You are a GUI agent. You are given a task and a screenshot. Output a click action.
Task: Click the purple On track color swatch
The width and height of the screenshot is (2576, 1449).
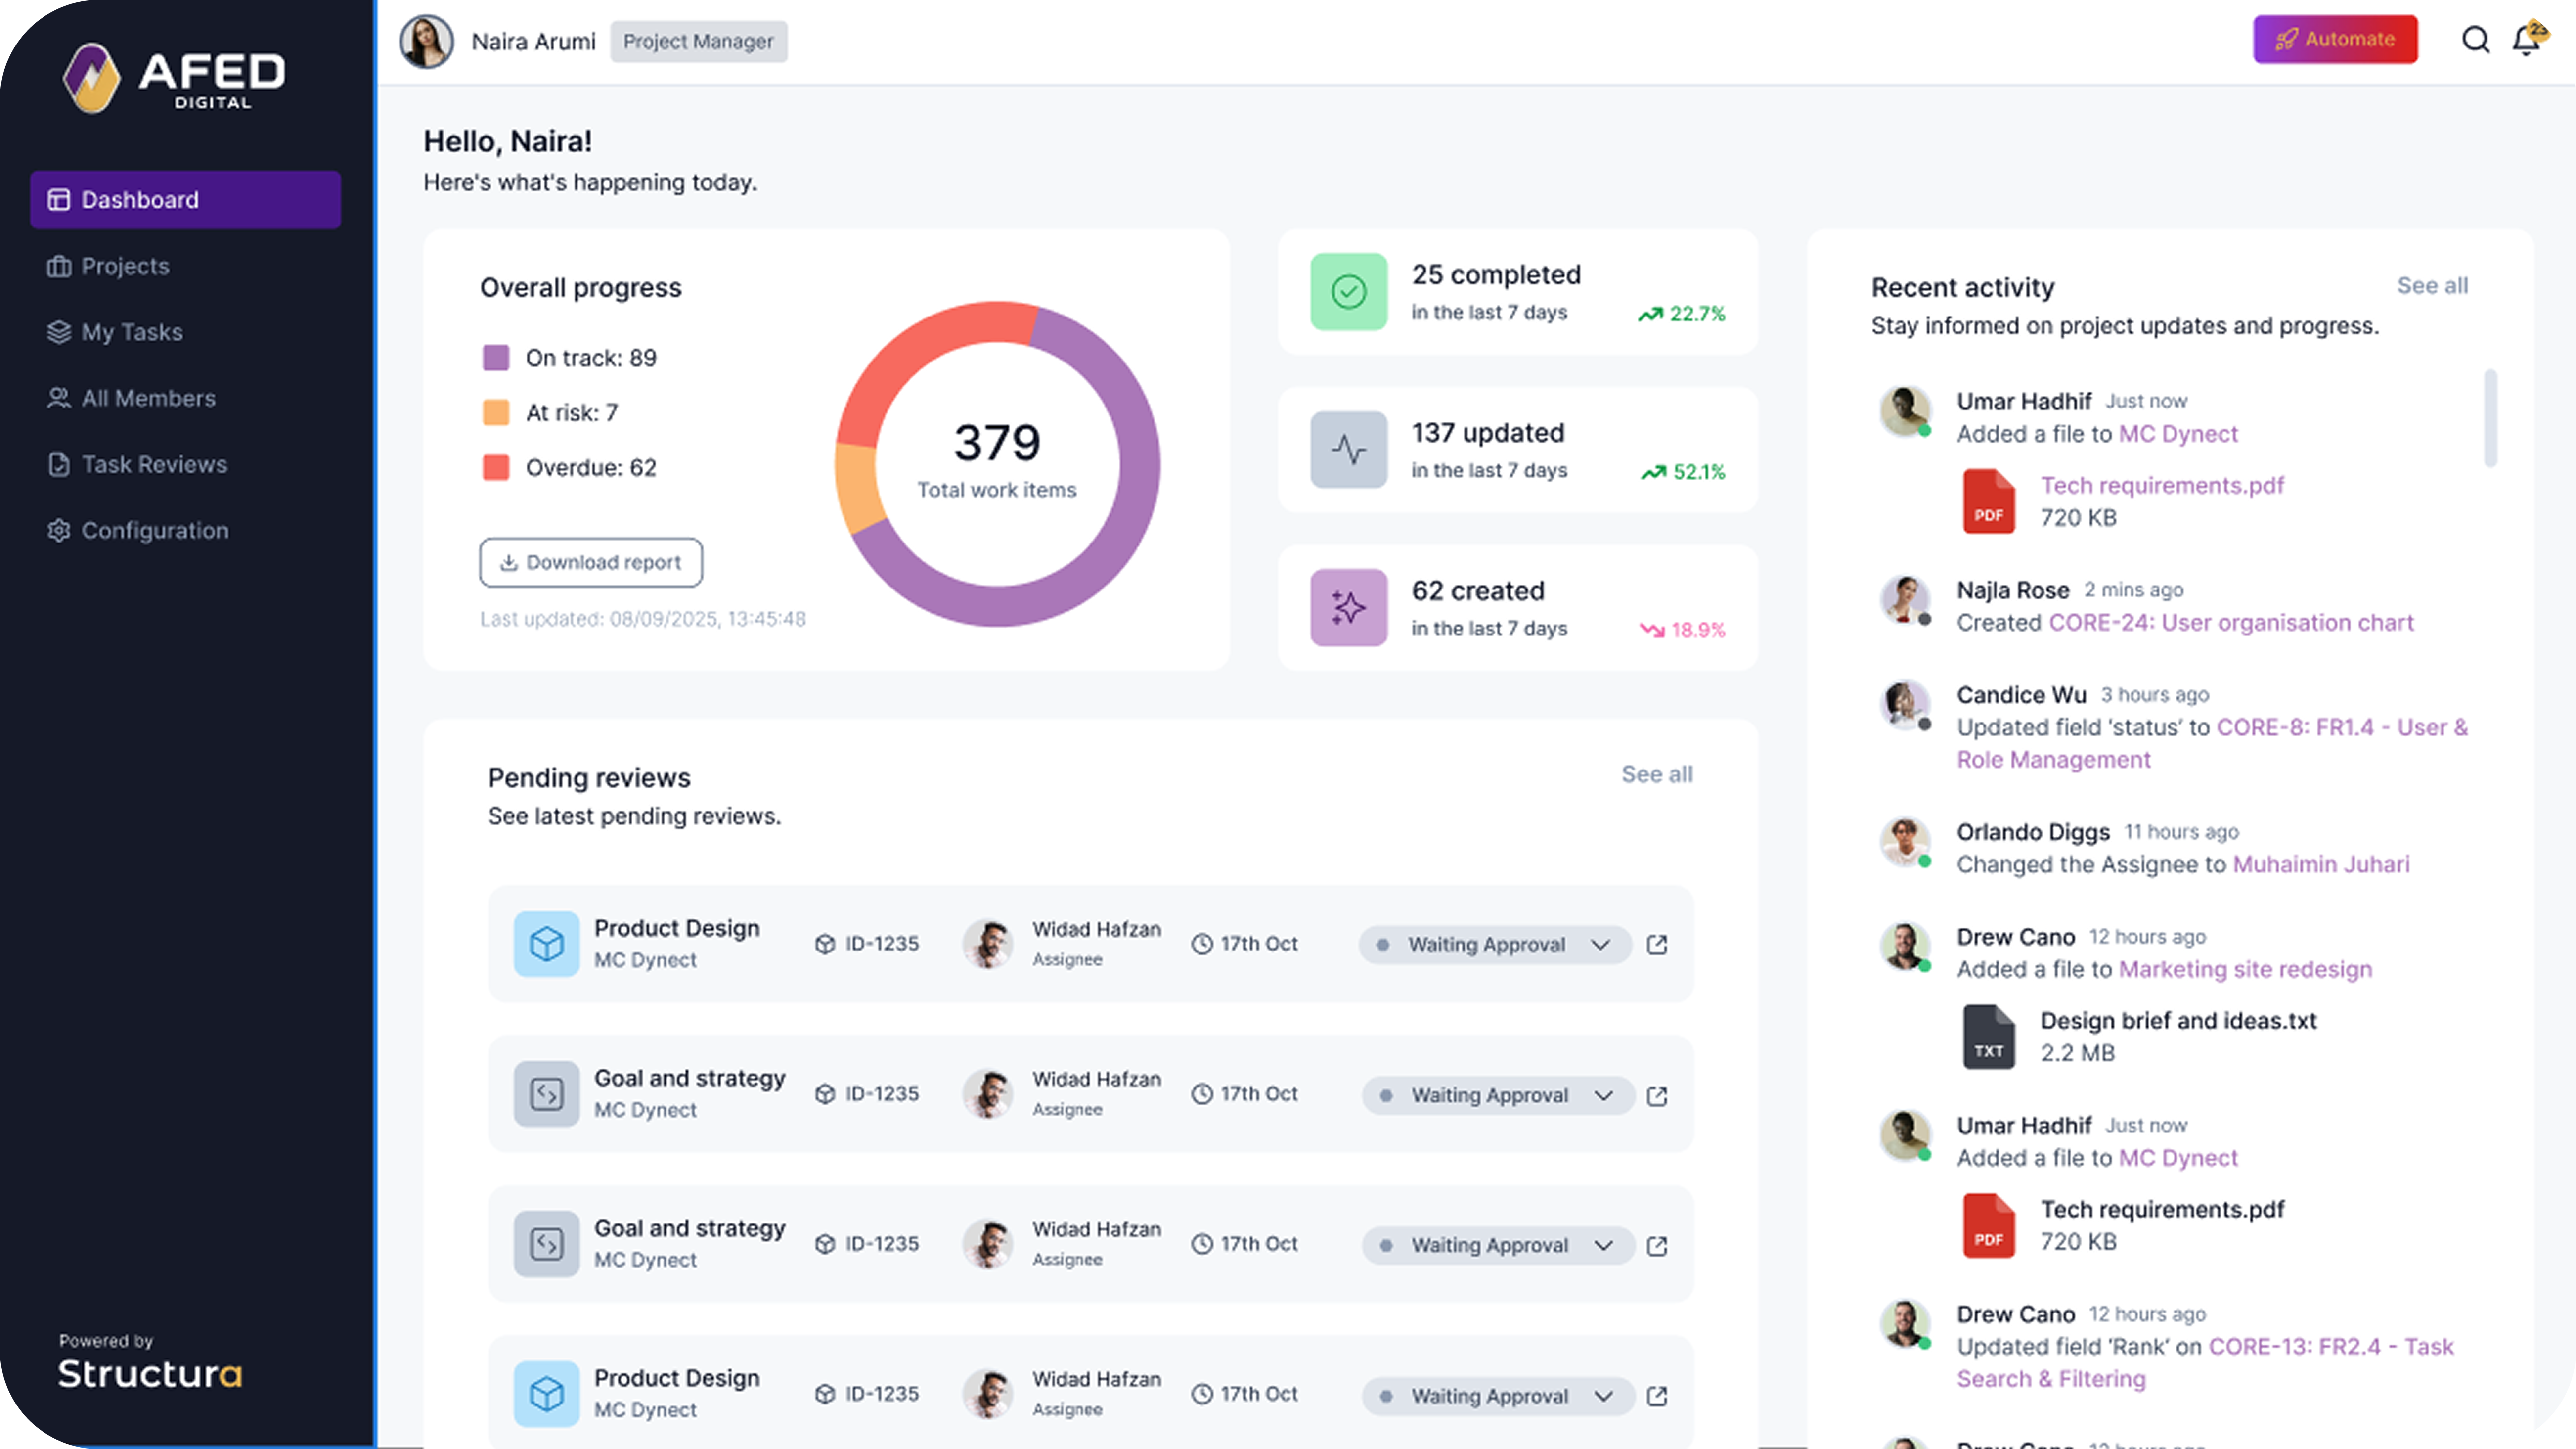[x=497, y=356]
